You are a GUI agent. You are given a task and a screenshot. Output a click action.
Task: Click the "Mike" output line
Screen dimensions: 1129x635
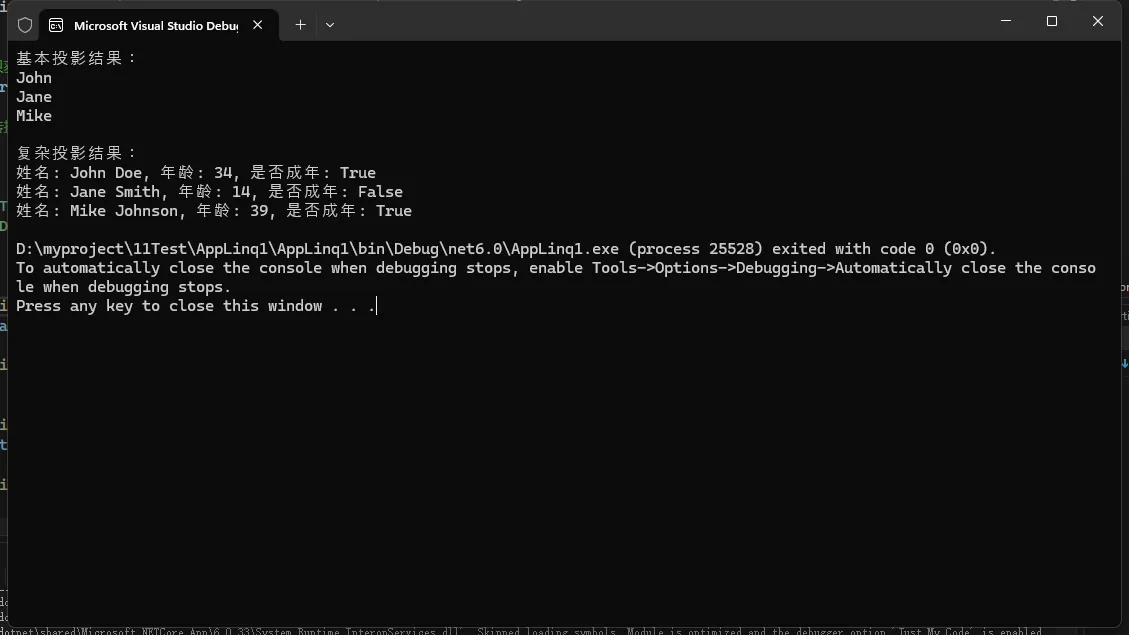(x=34, y=116)
